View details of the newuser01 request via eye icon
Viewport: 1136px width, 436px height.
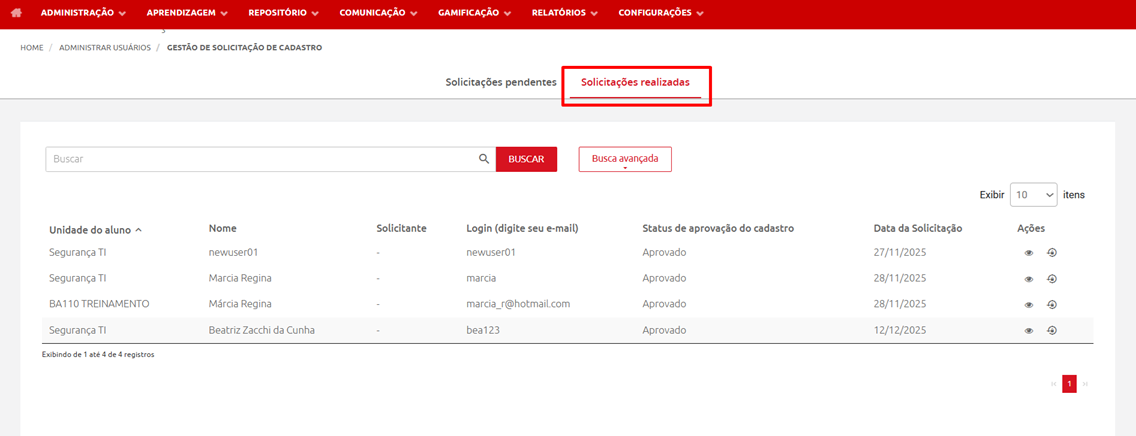(1029, 253)
